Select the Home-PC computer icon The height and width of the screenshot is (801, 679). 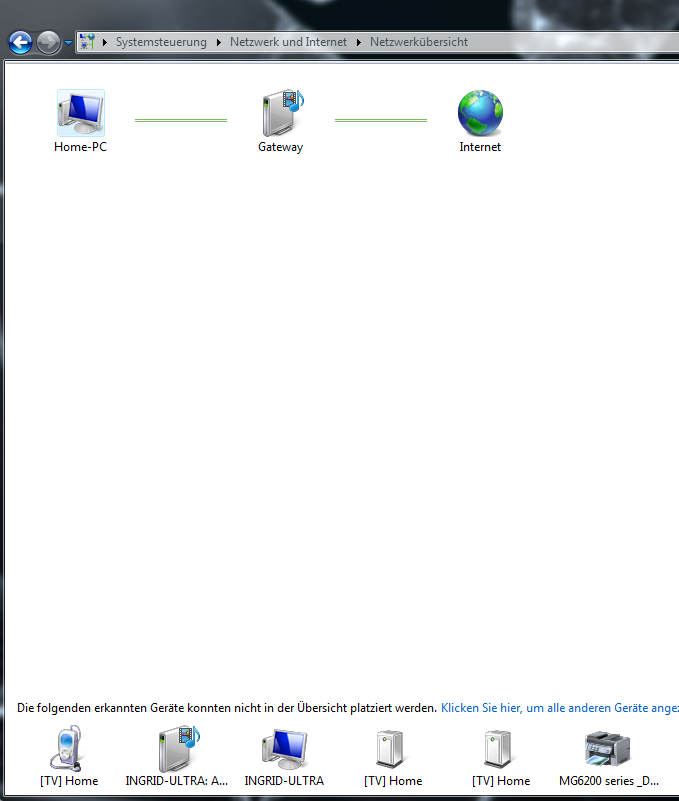pos(80,113)
